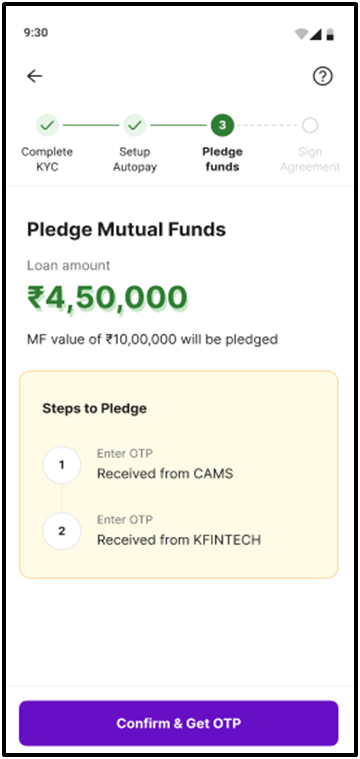Tap the Steps to Pledge heading
The image size is (360, 759).
[x=94, y=409]
